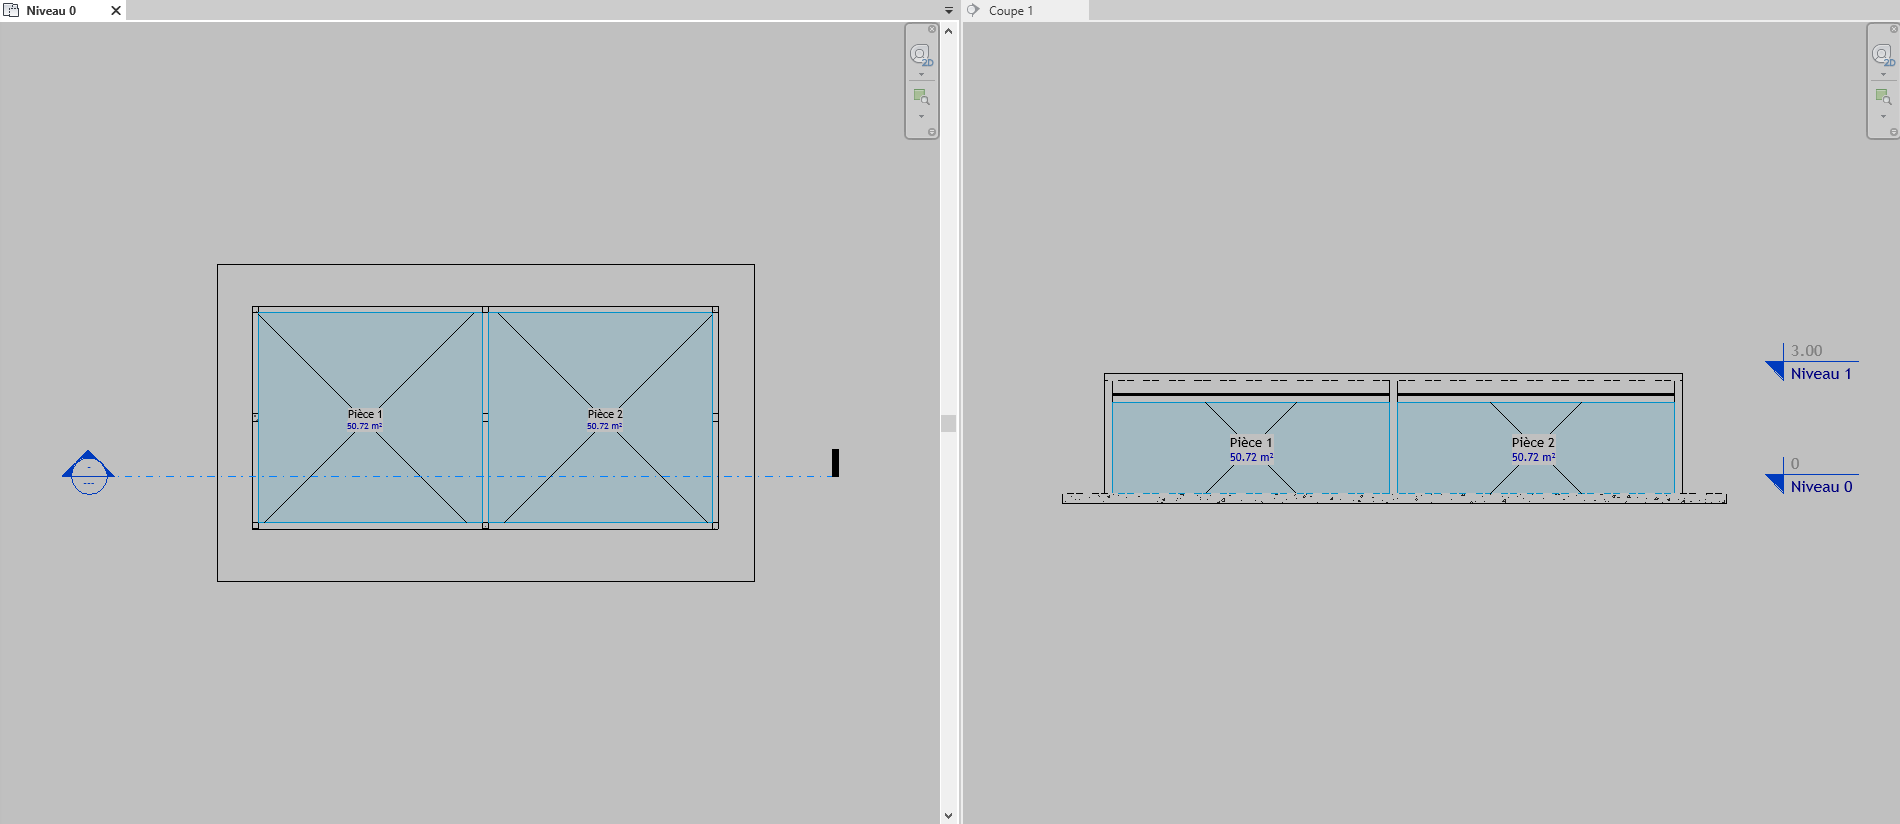Image resolution: width=1900 pixels, height=824 pixels.
Task: Click the 3.00 elevation value of Niveau 1
Action: (1806, 351)
